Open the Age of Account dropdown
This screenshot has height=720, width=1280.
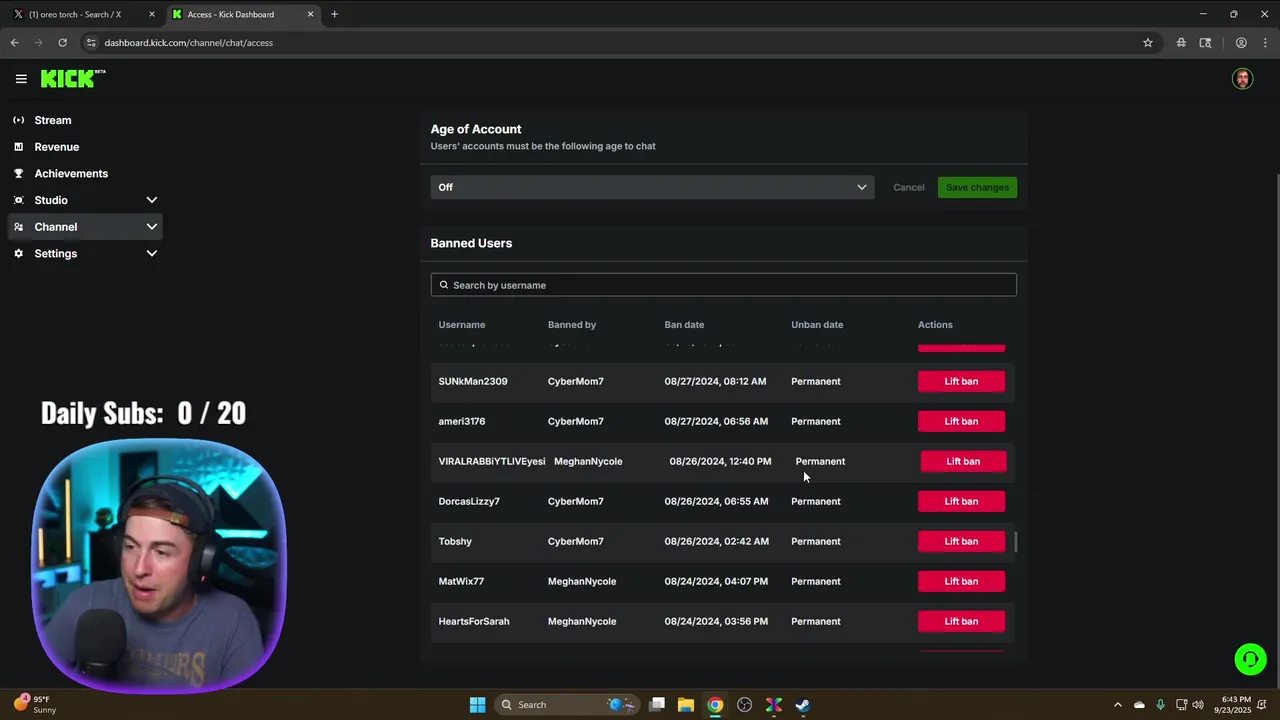[x=652, y=187]
